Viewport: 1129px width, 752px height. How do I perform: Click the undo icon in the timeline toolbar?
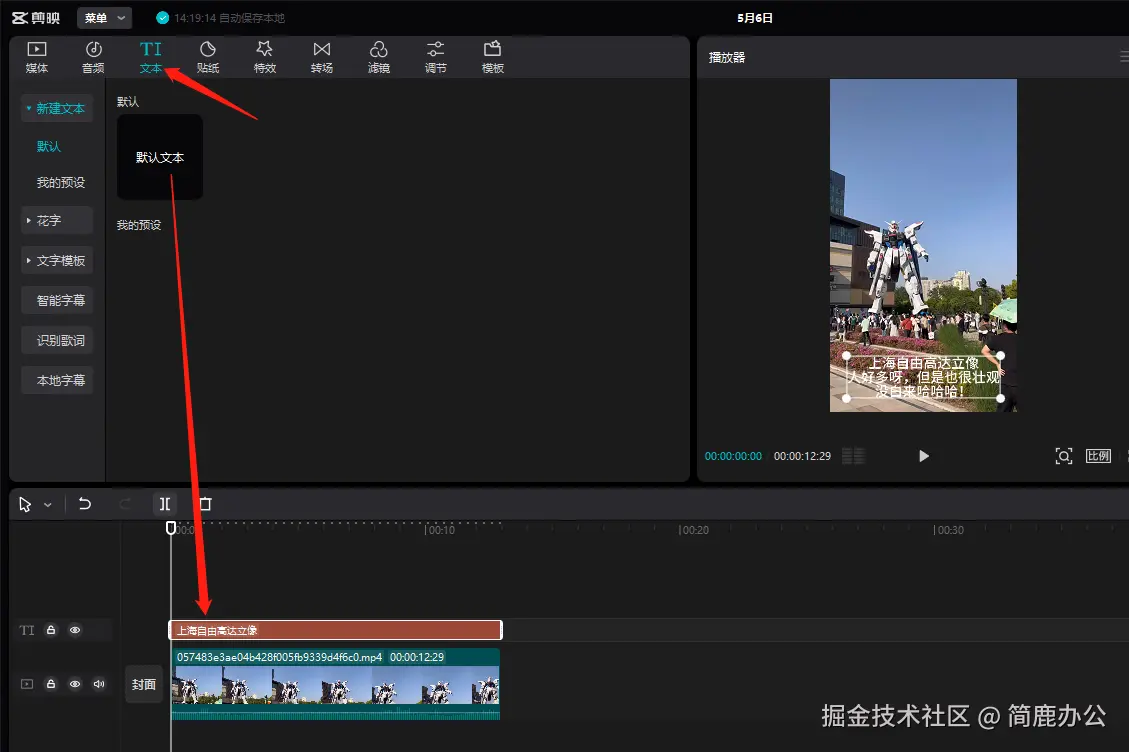[85, 504]
